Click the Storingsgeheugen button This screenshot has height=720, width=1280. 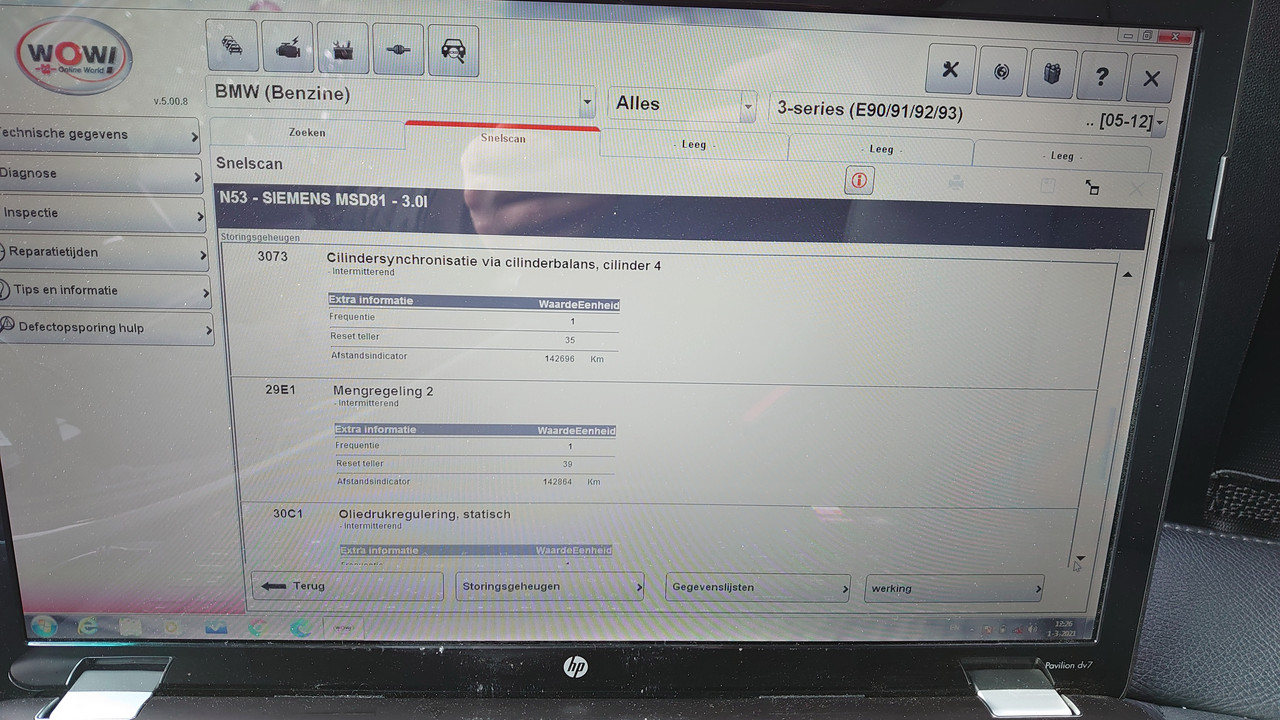[550, 587]
